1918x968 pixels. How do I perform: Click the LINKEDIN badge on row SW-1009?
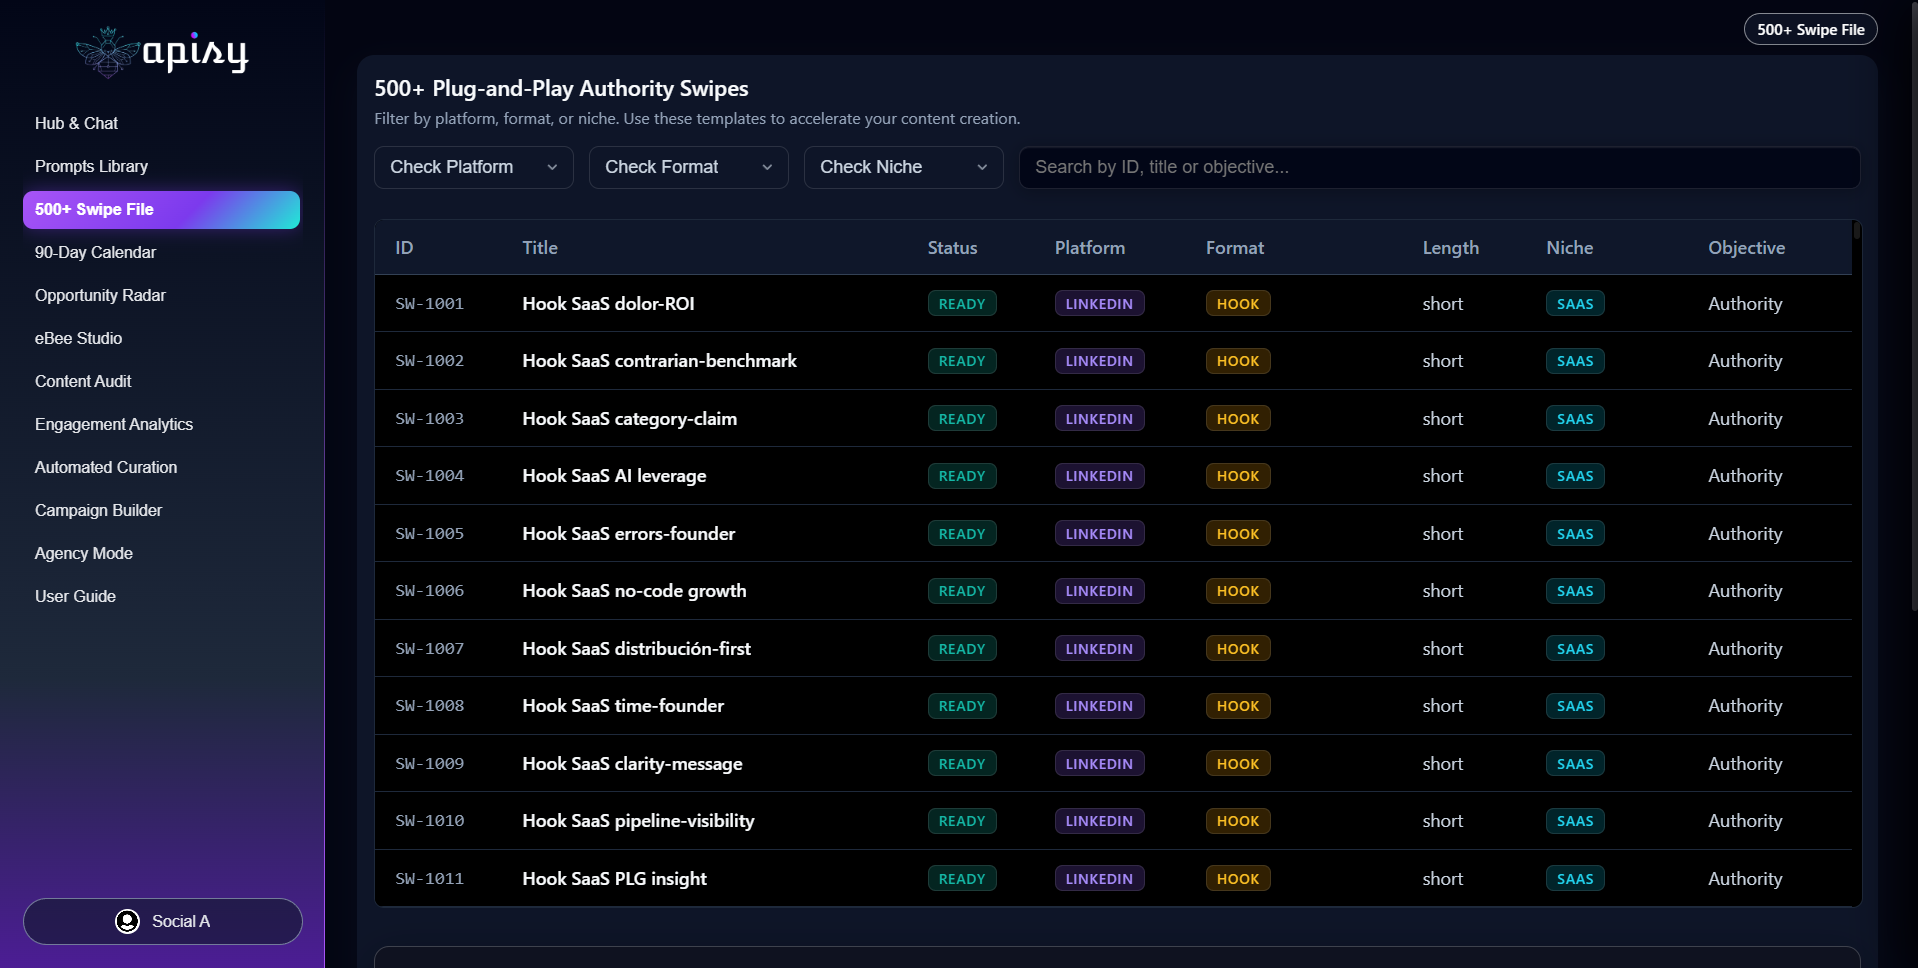[1099, 764]
